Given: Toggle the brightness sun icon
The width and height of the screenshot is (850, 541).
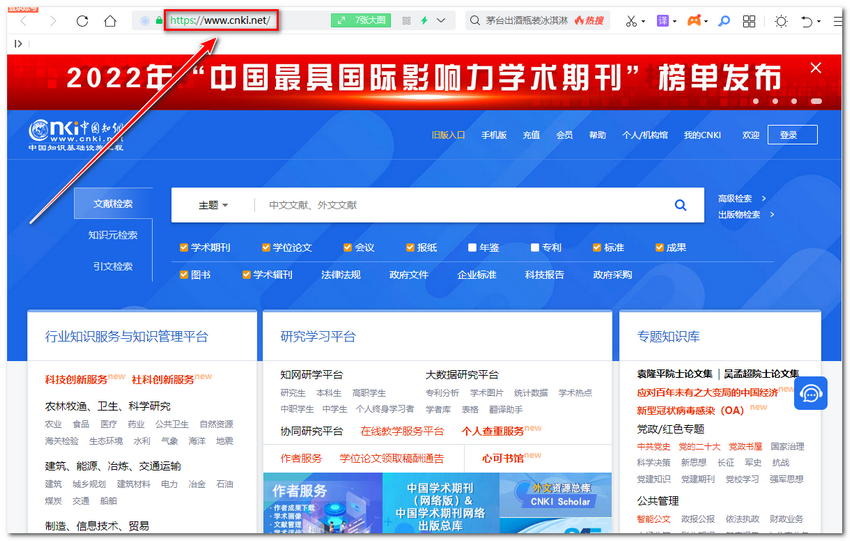Looking at the screenshot, I should pyautogui.click(x=781, y=21).
